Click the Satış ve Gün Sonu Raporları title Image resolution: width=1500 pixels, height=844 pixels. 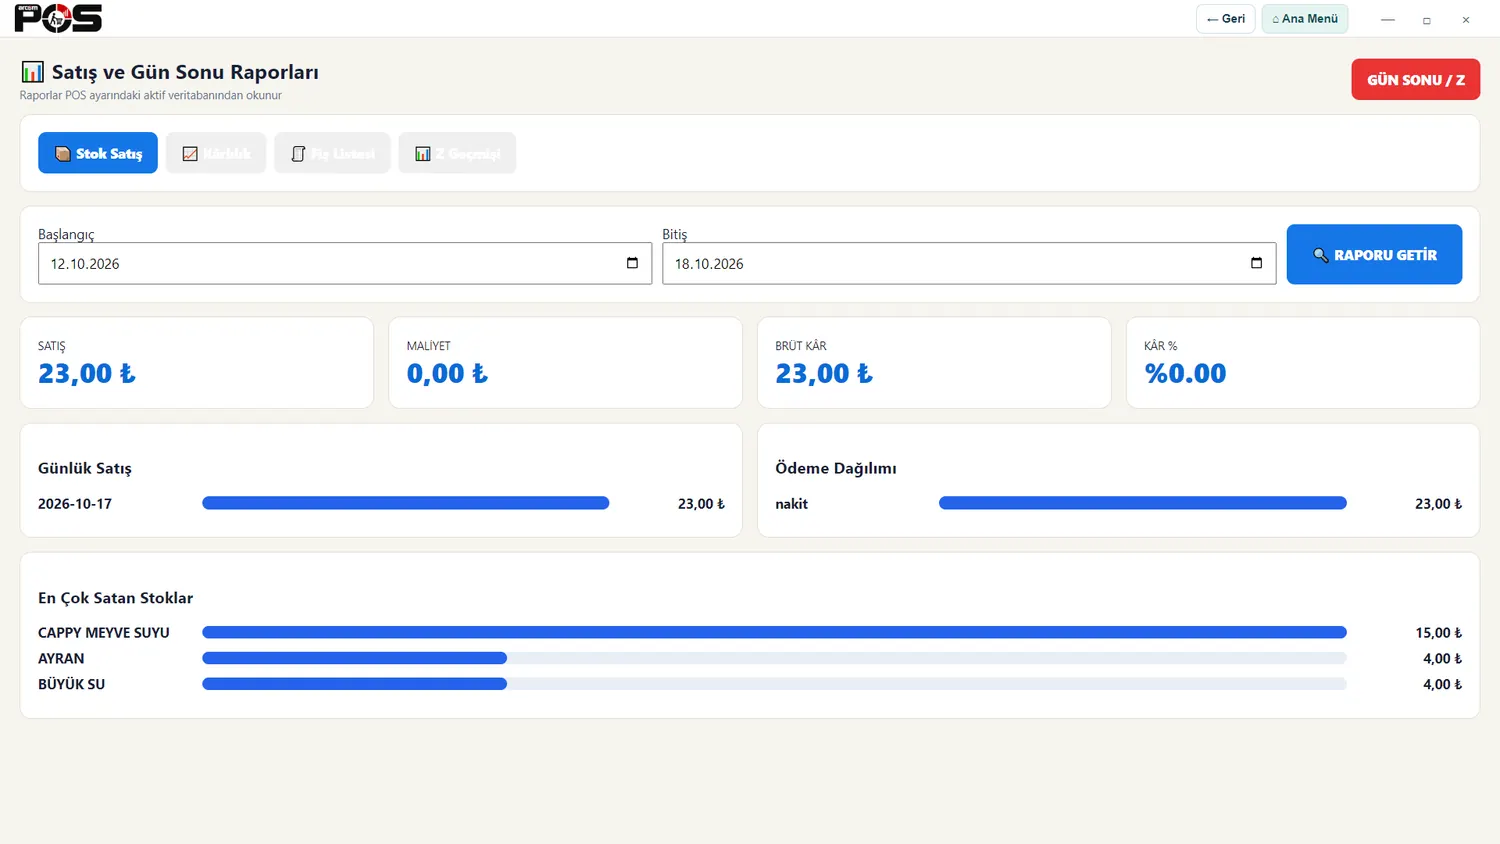point(185,72)
